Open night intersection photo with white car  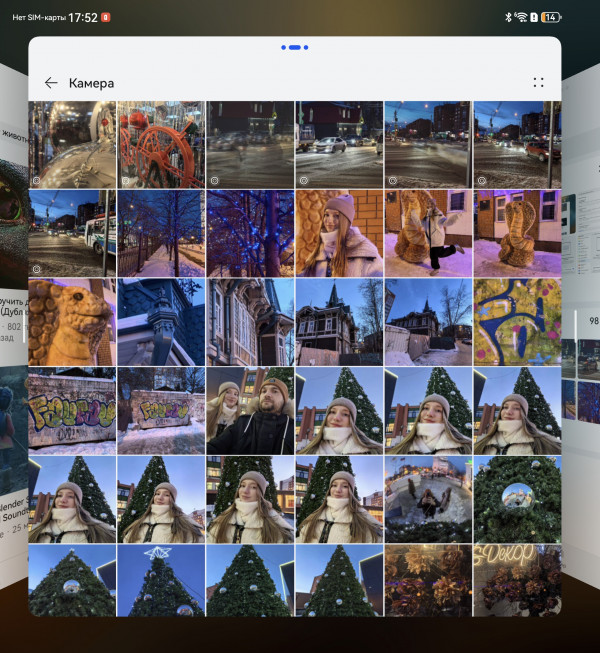(339, 145)
